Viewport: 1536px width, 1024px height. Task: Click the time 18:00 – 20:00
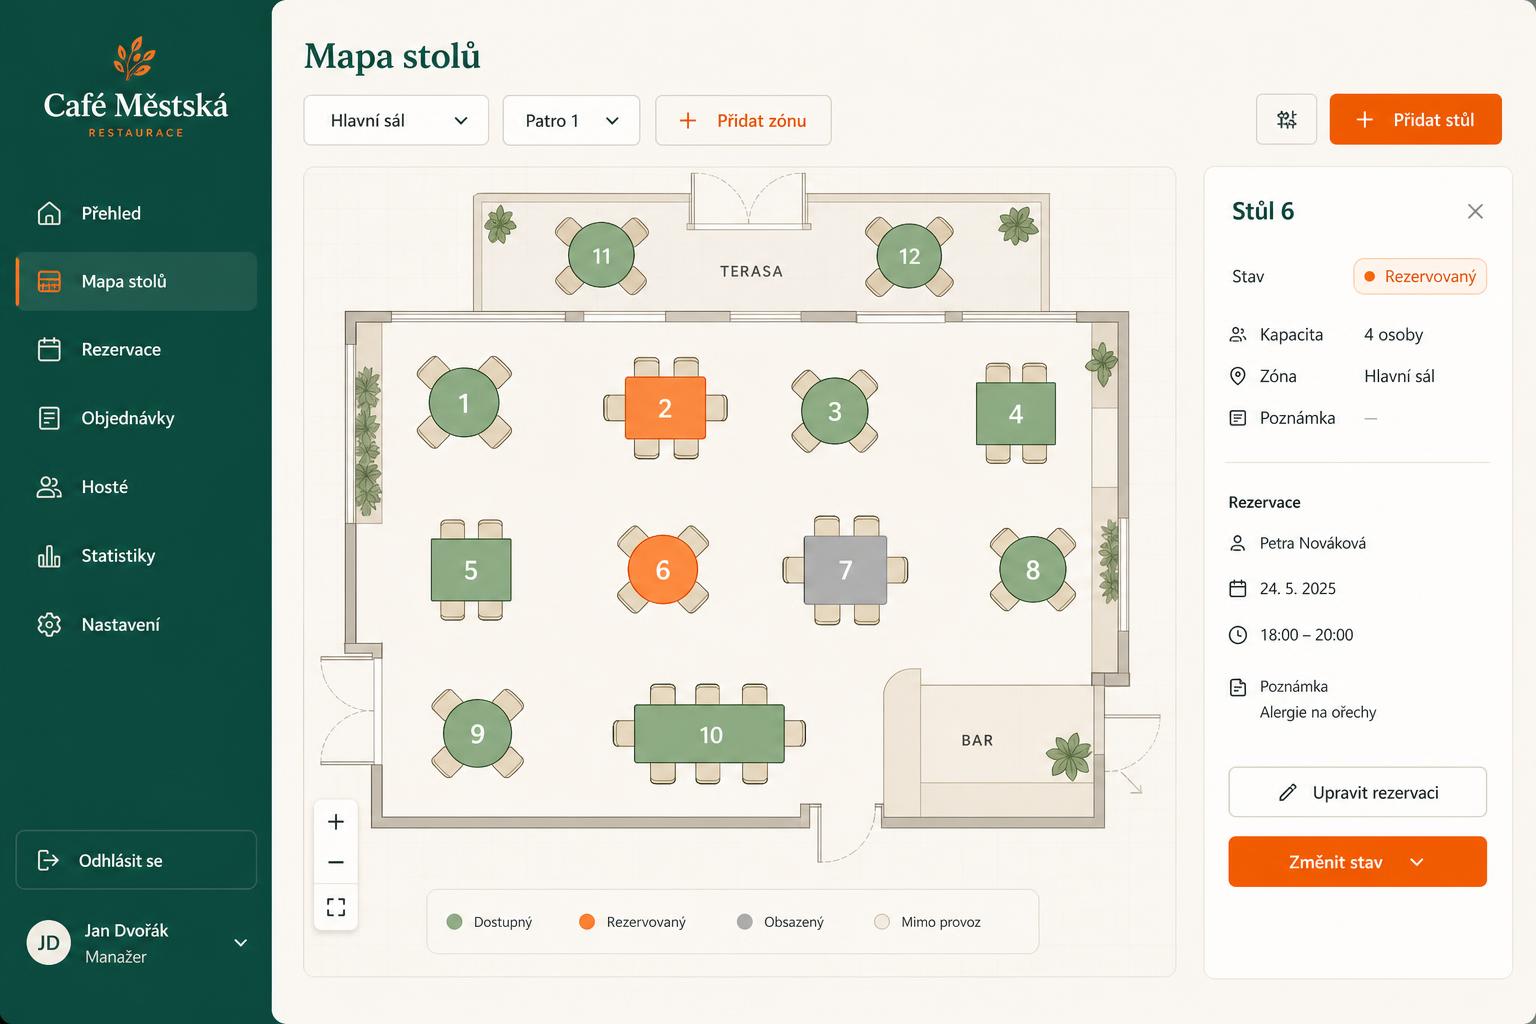pos(1306,635)
